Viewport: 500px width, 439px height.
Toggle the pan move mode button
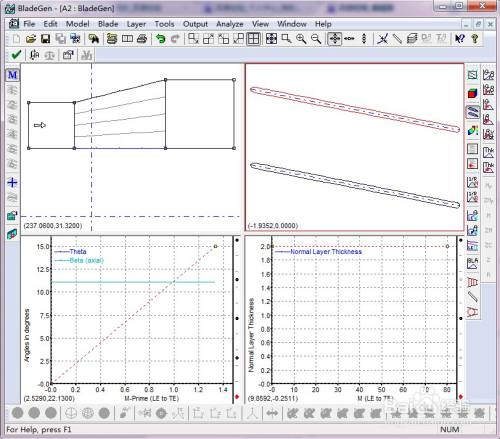(x=334, y=39)
